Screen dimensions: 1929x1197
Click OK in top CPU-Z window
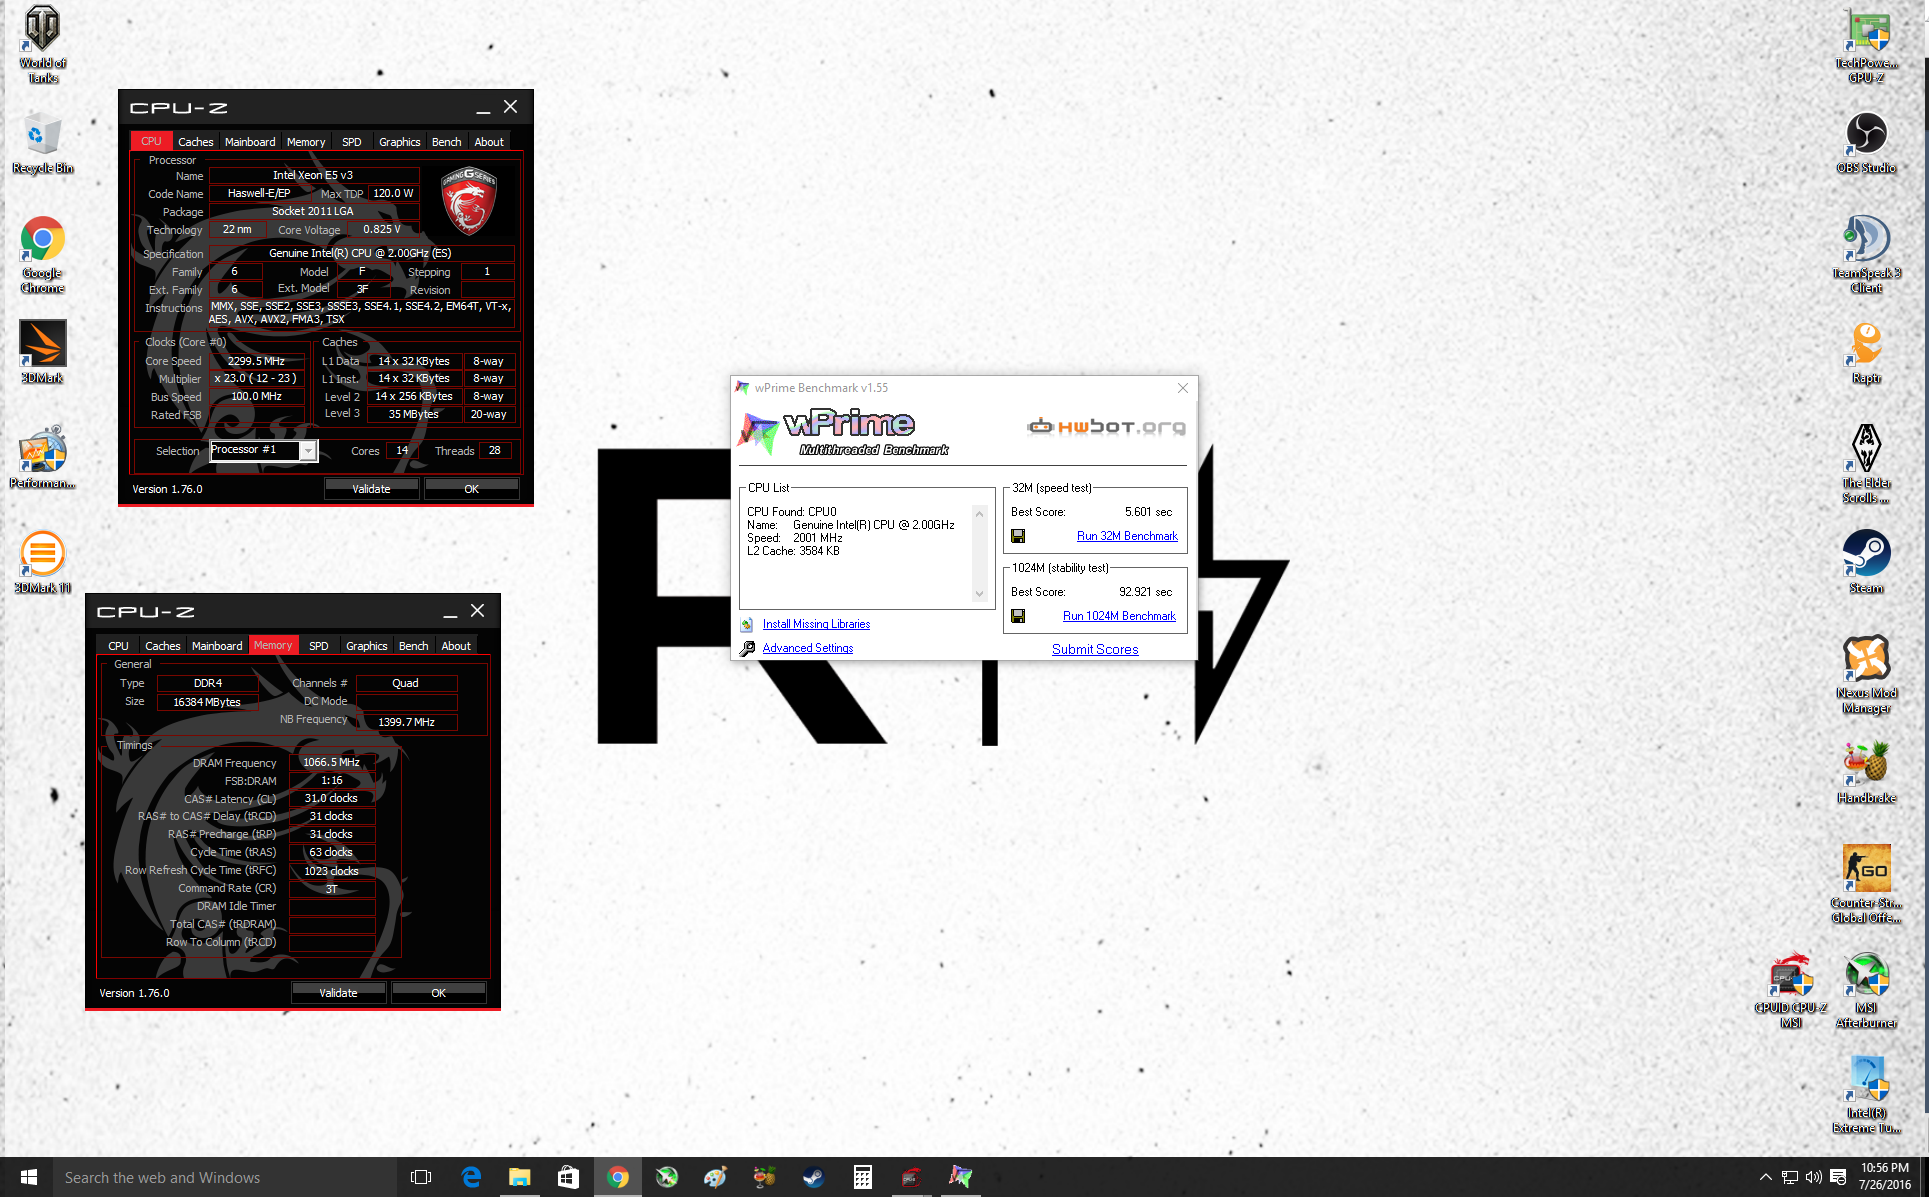click(x=472, y=489)
